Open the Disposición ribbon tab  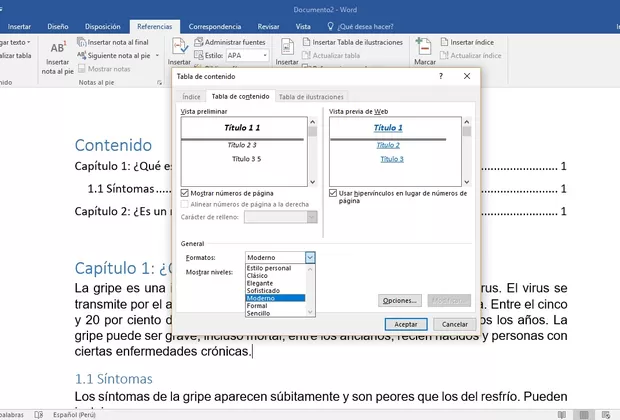pyautogui.click(x=102, y=26)
